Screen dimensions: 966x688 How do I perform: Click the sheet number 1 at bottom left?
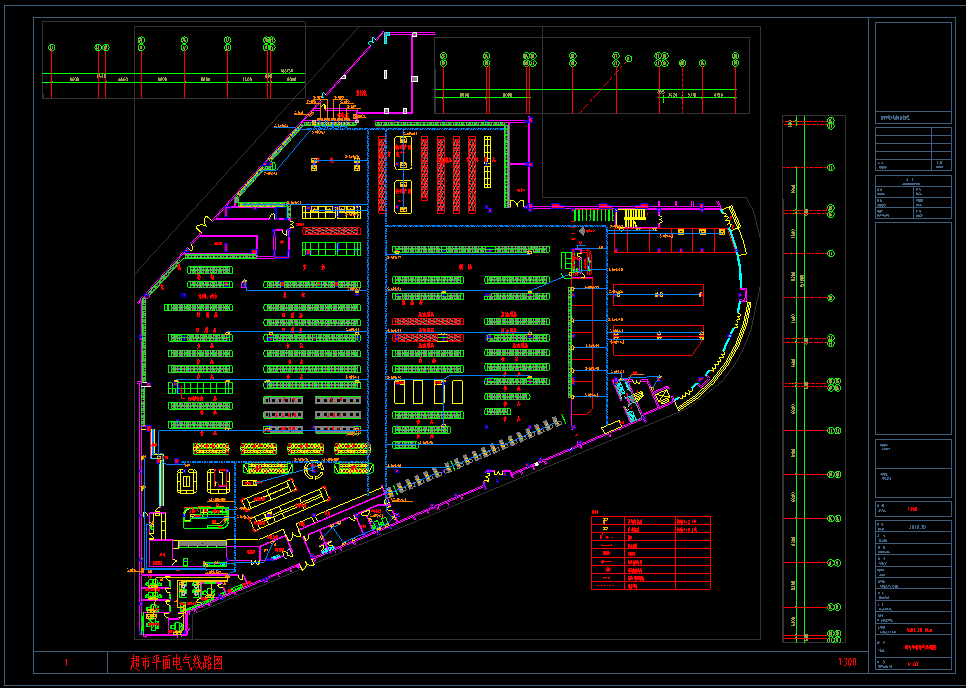(x=66, y=662)
